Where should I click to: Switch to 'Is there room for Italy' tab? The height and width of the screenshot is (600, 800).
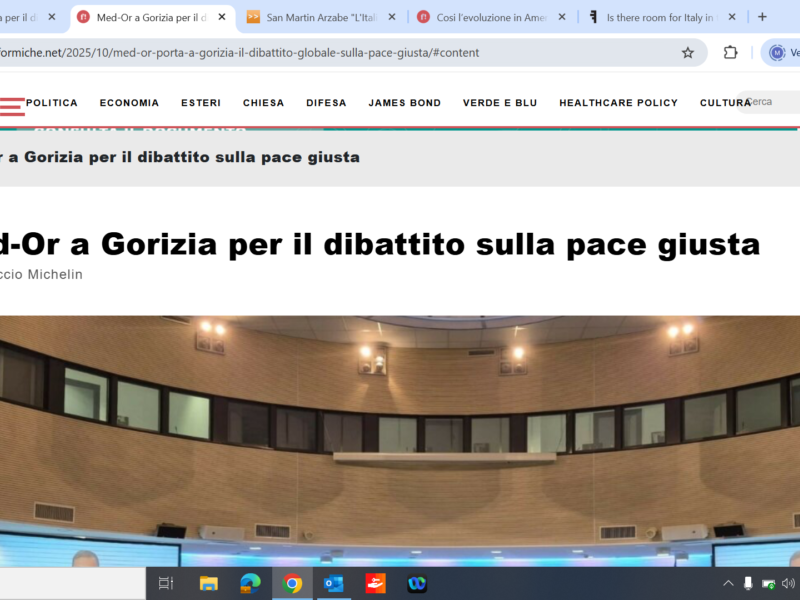[660, 17]
